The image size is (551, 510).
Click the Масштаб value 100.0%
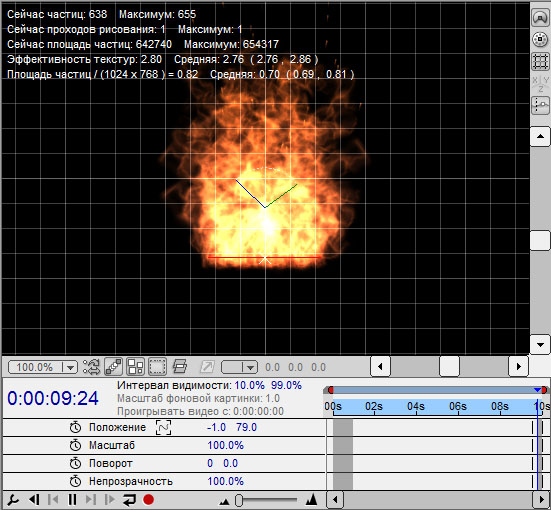[x=225, y=445]
